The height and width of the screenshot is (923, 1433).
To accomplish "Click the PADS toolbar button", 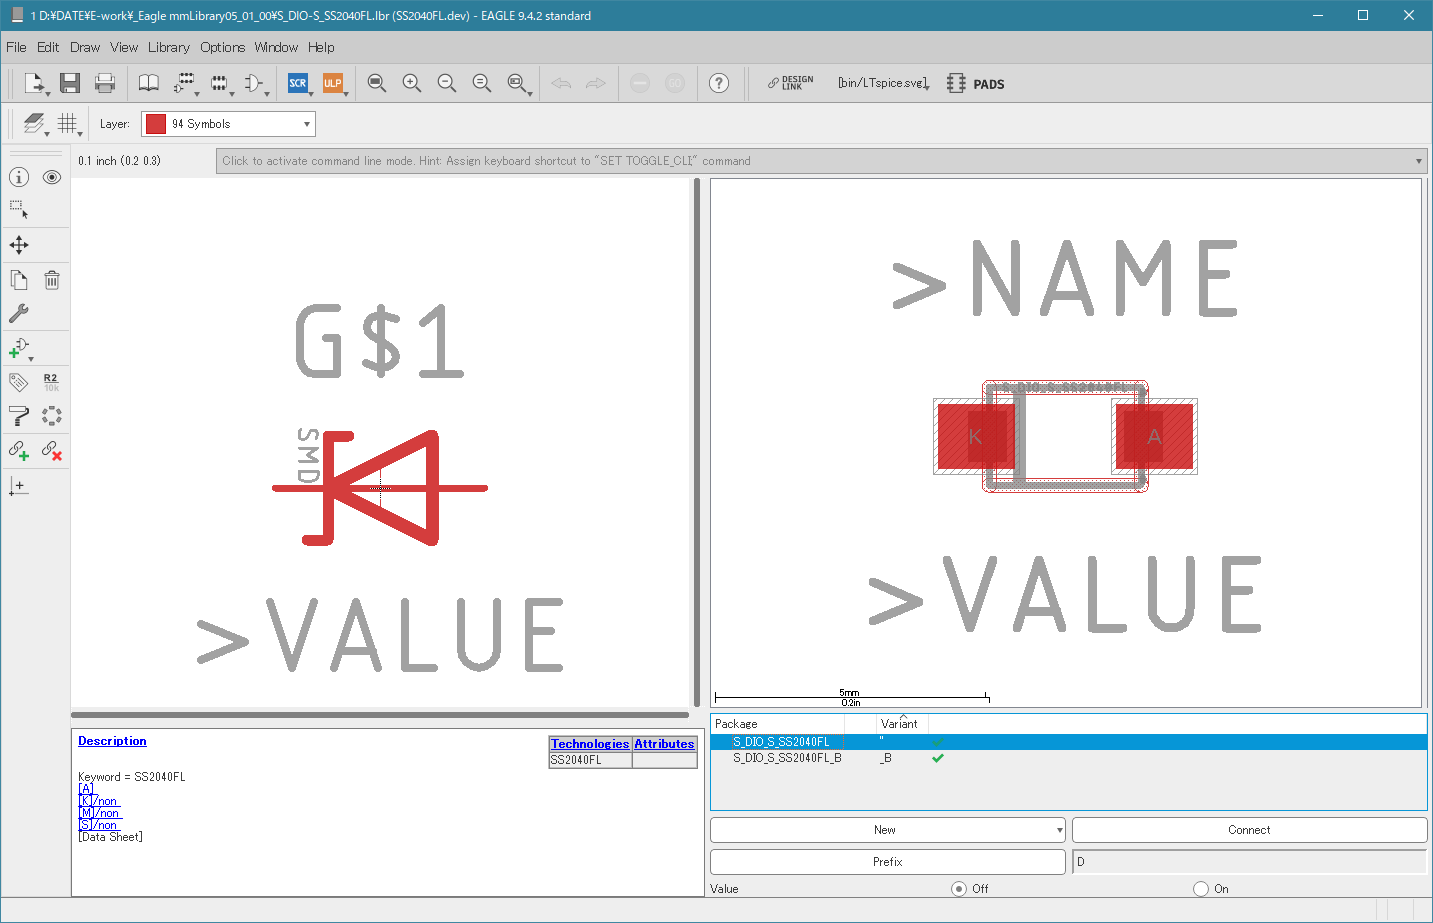I will pyautogui.click(x=976, y=84).
